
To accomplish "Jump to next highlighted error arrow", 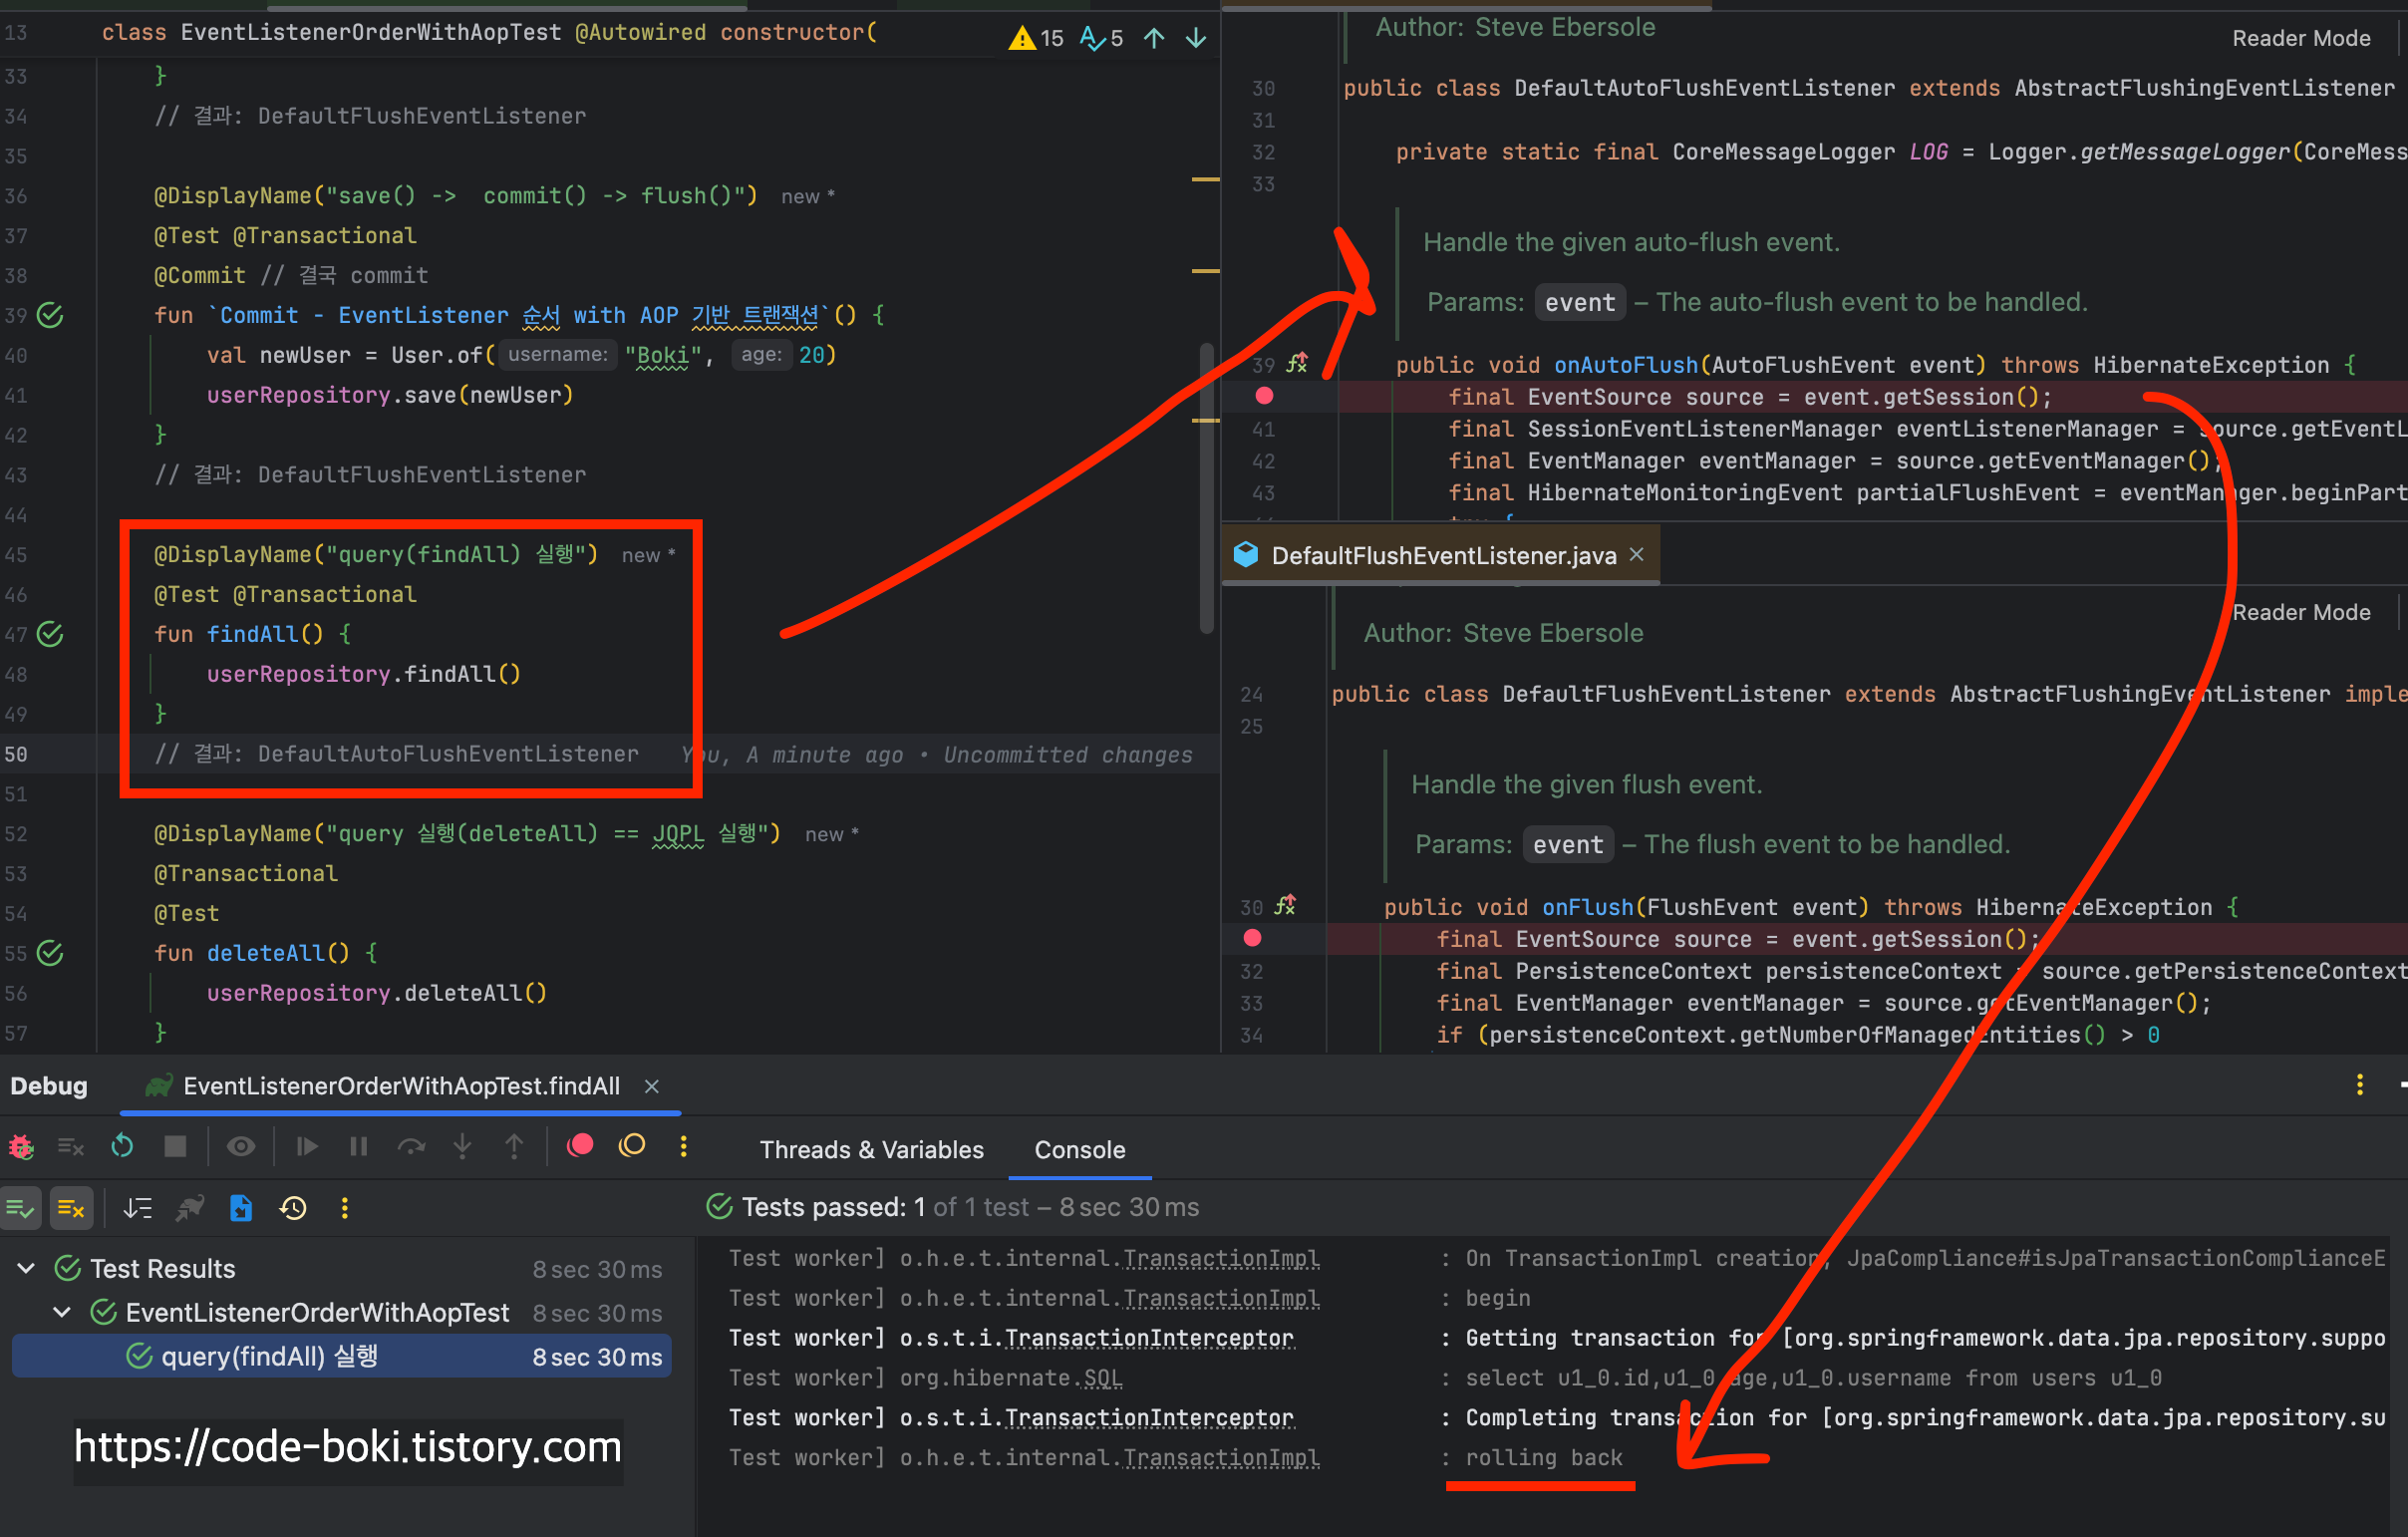I will pos(1196,38).
